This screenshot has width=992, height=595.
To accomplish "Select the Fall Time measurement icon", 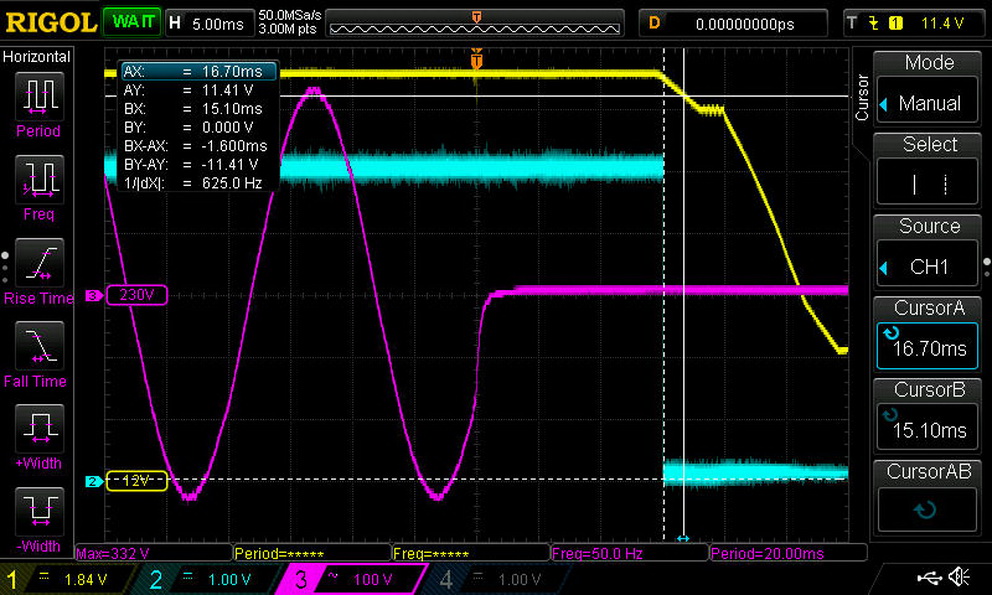I will (39, 346).
